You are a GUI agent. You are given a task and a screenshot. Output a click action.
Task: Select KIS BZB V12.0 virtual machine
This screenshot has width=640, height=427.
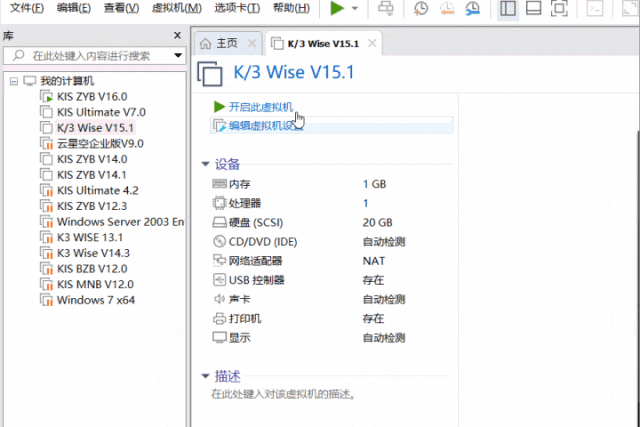[92, 269]
